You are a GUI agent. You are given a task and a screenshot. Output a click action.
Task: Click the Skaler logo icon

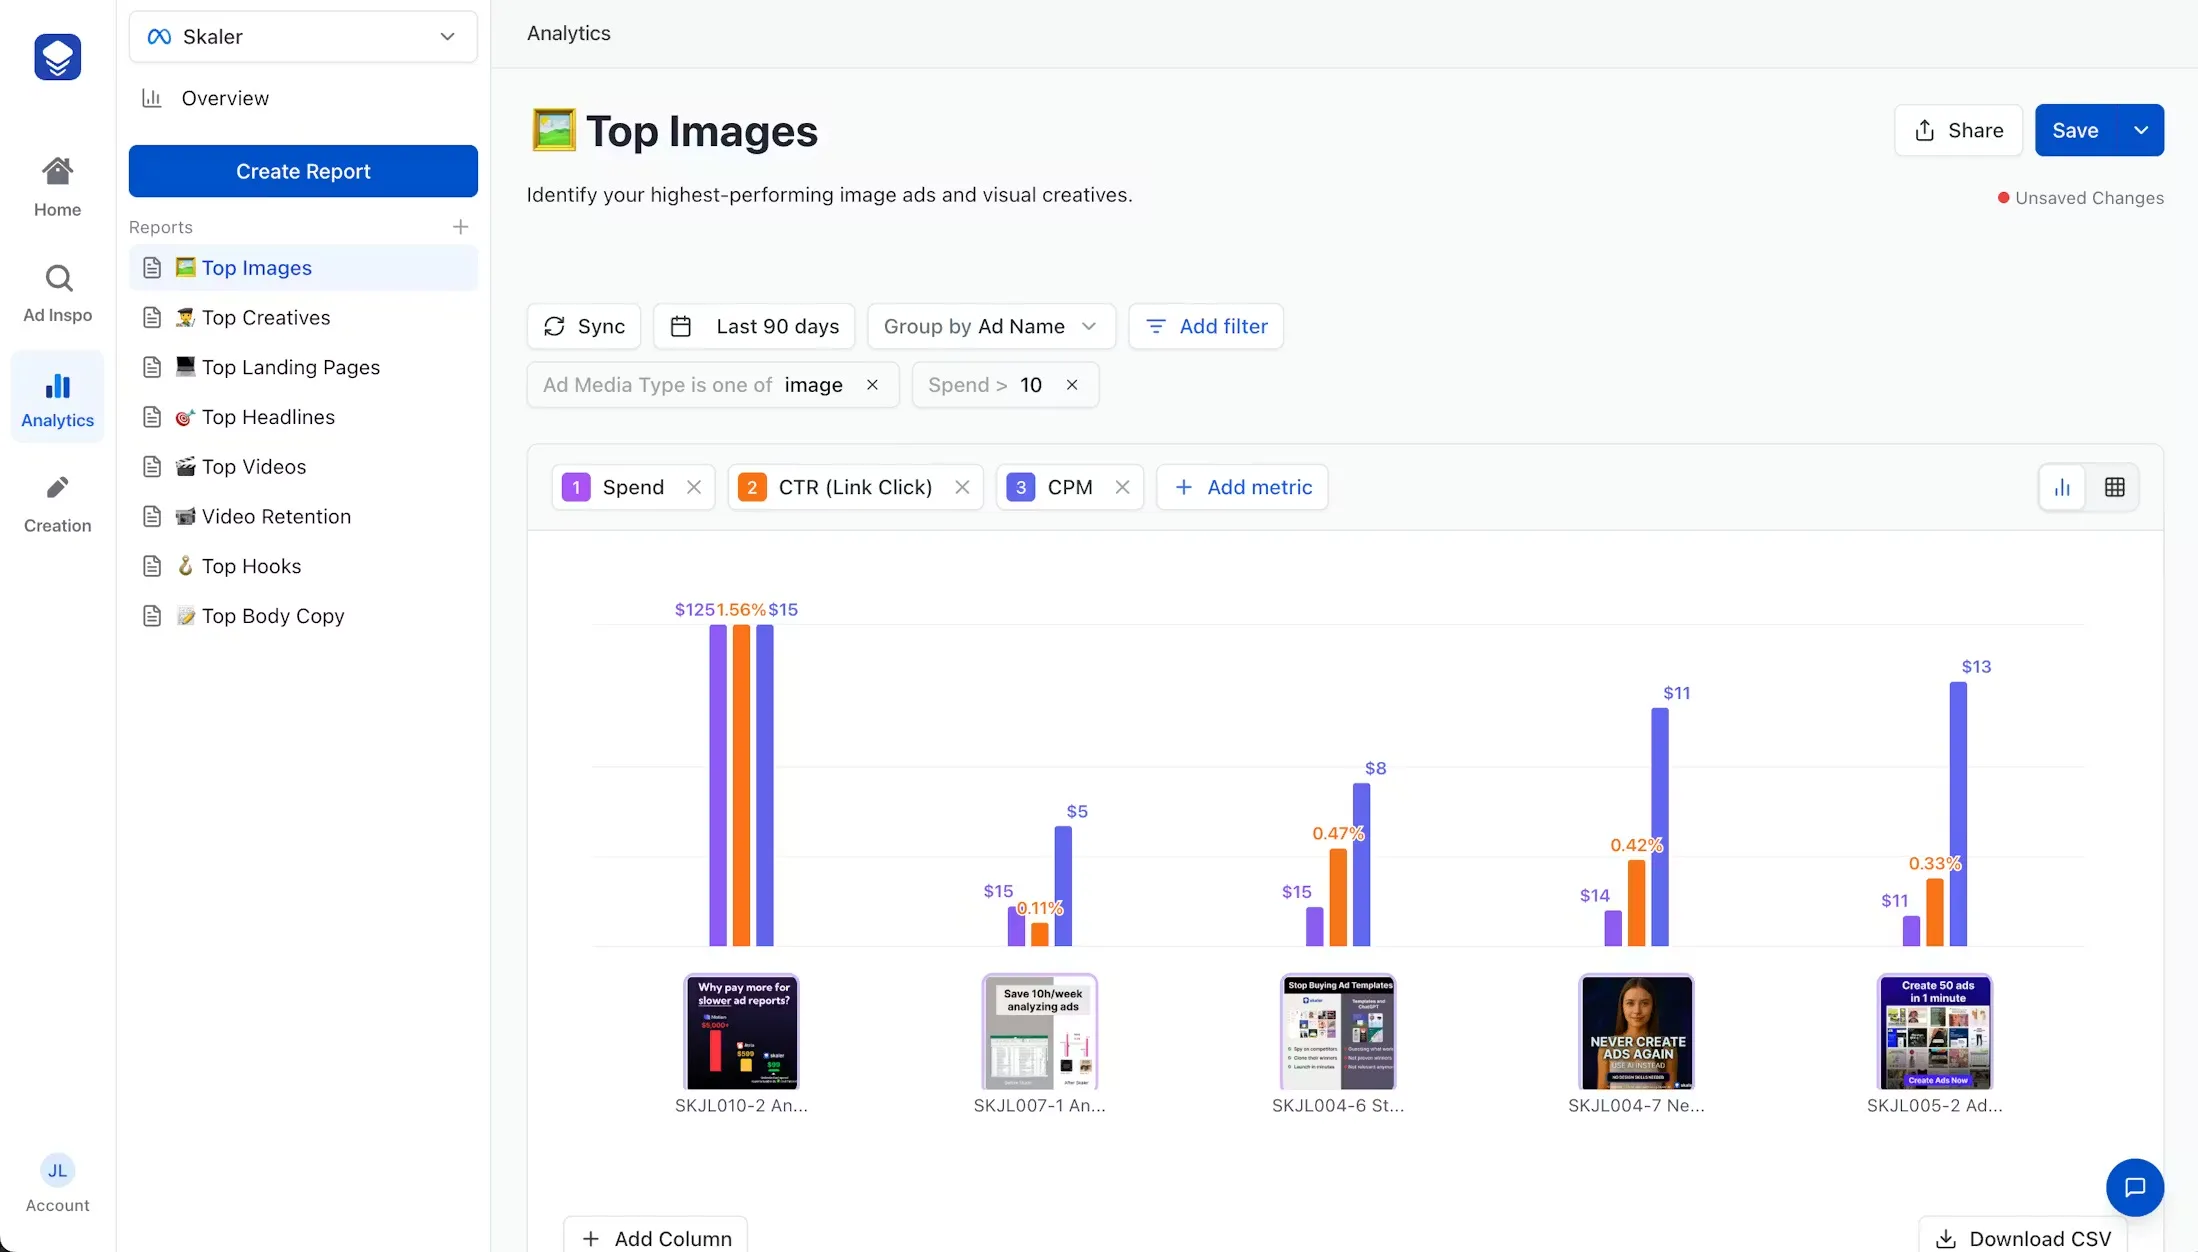[57, 57]
